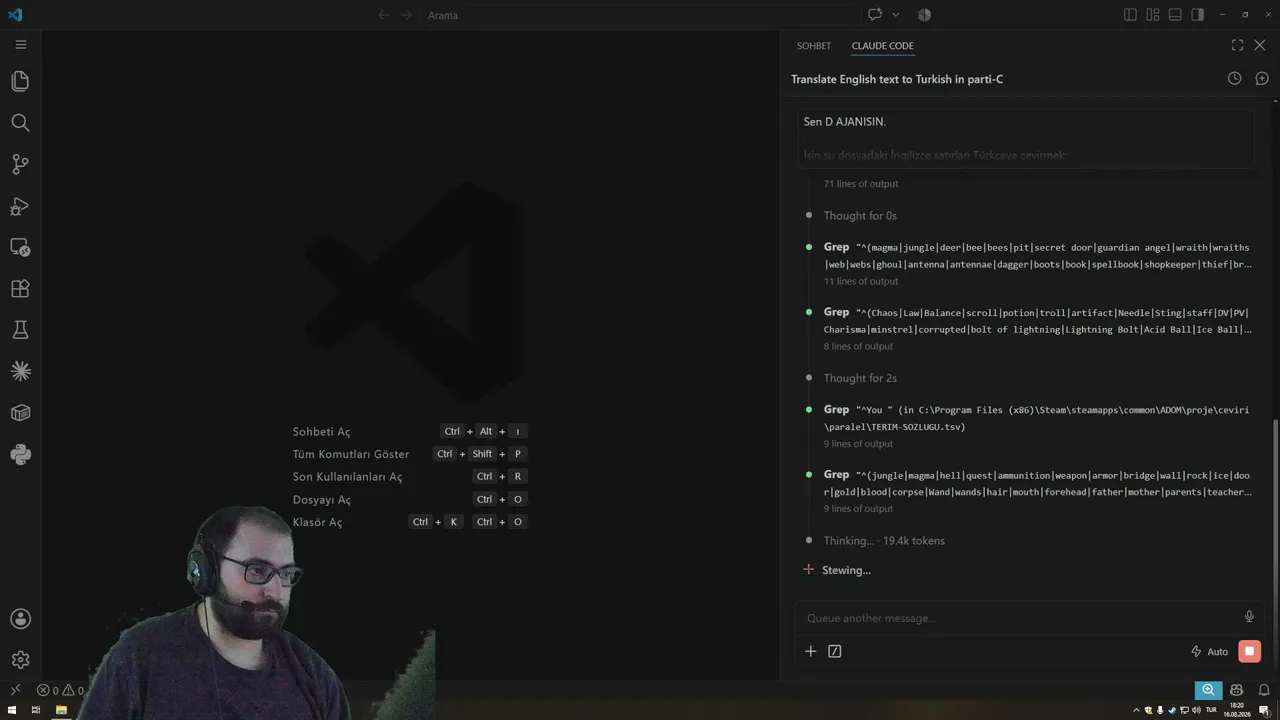Expand the chat dropdown arrow in title bar
Screen dimensions: 1280x720
click(895, 15)
